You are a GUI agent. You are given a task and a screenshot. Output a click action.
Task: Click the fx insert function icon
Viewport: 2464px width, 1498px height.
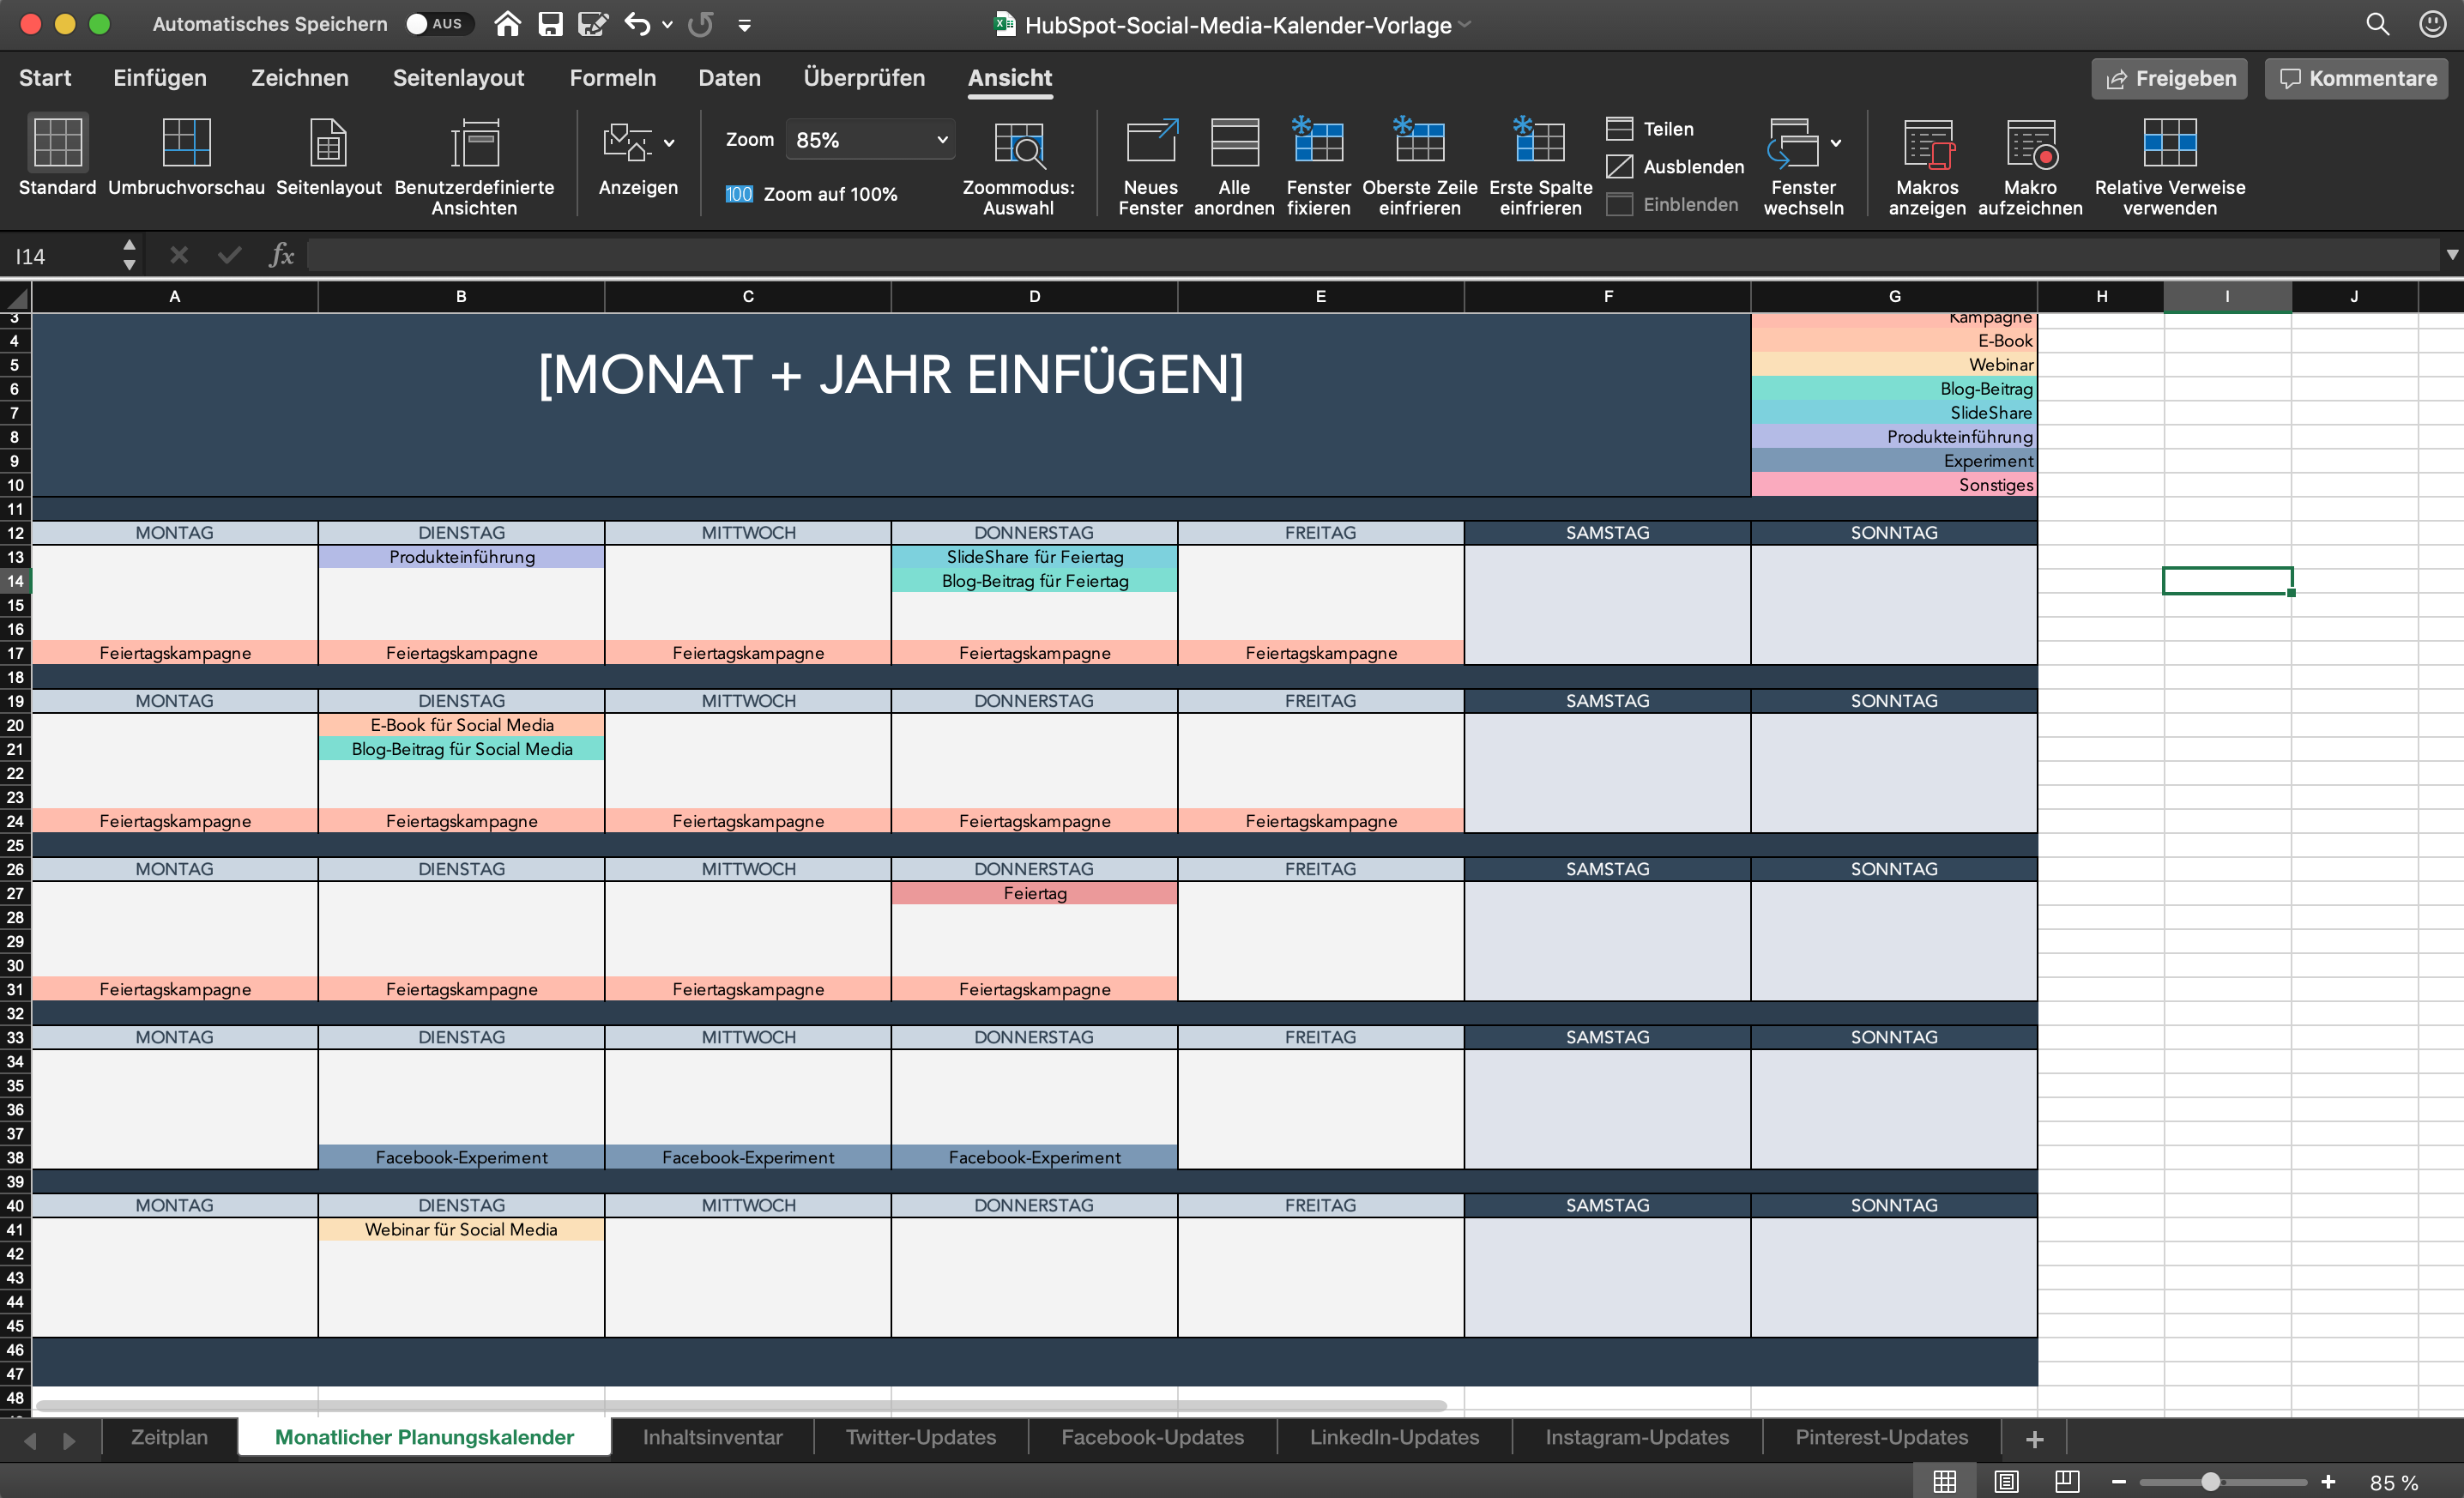[x=281, y=256]
